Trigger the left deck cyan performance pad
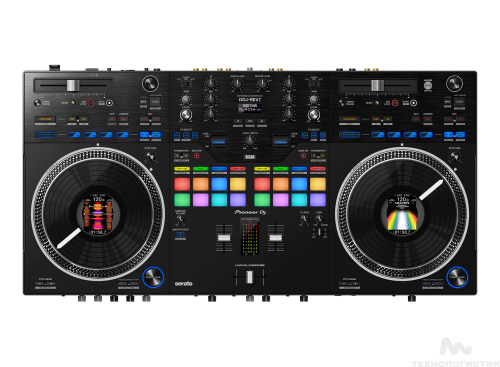Viewport: 500px width, 367px height. (x=219, y=200)
